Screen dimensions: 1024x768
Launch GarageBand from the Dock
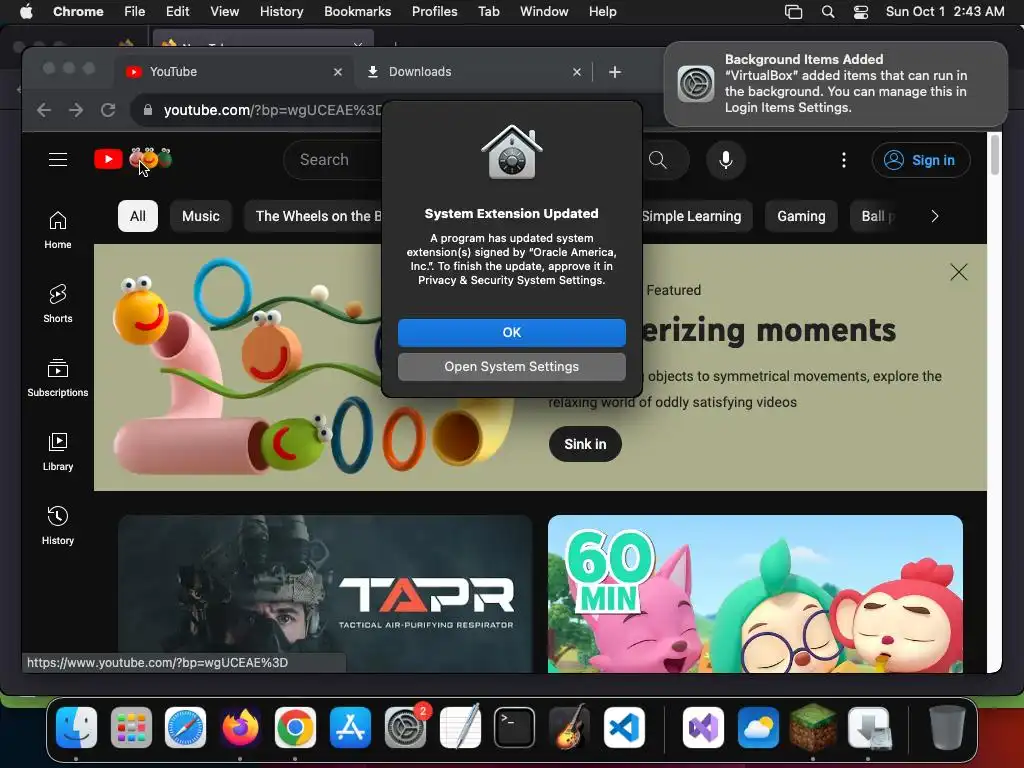(x=569, y=728)
